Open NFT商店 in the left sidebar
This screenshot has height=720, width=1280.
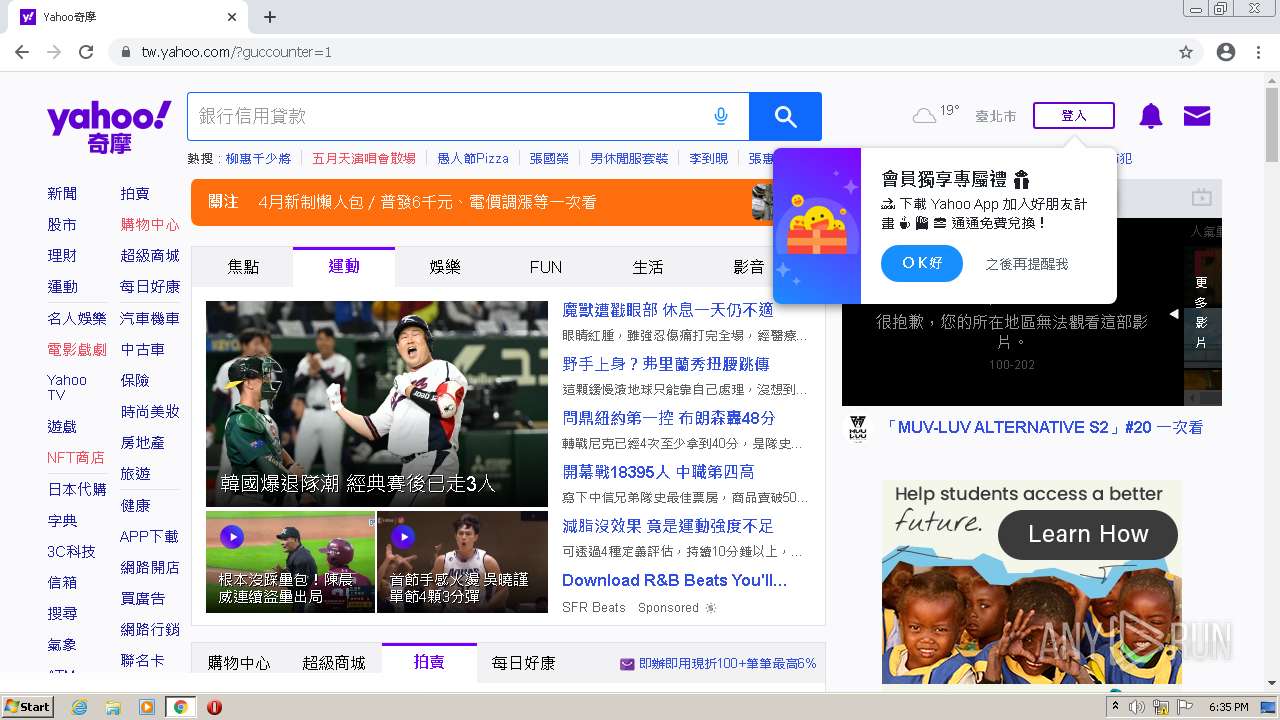click(76, 458)
